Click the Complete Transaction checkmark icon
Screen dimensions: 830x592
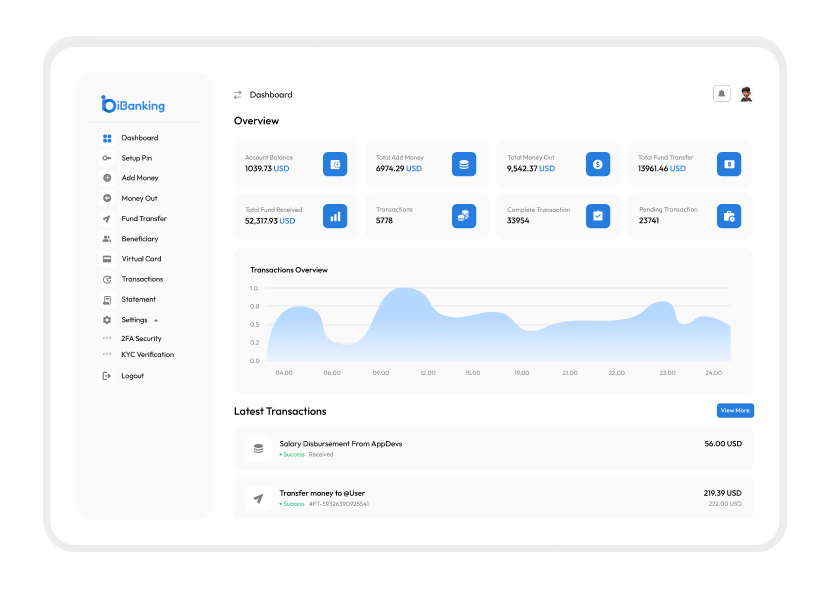[598, 215]
